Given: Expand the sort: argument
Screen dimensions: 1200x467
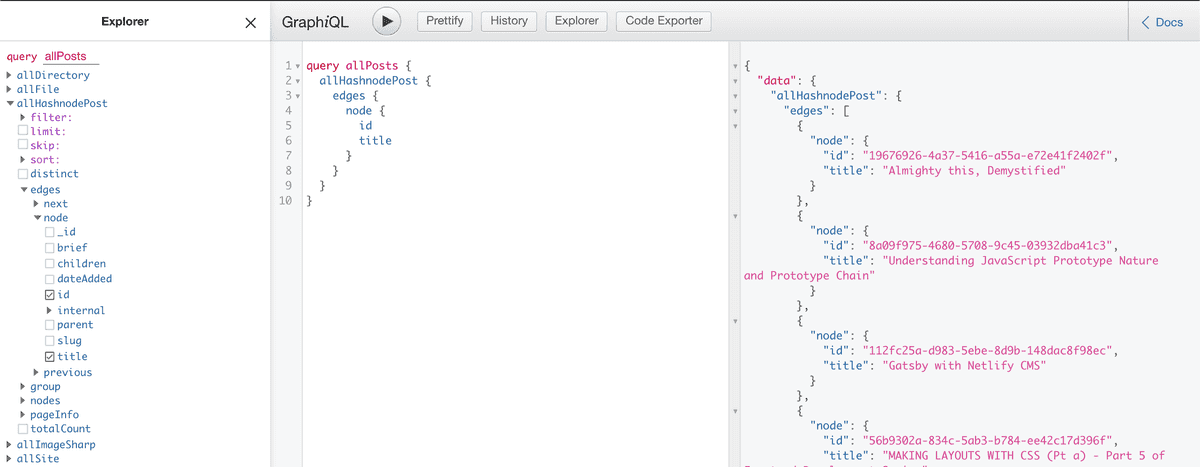Looking at the screenshot, I should click(x=22, y=159).
